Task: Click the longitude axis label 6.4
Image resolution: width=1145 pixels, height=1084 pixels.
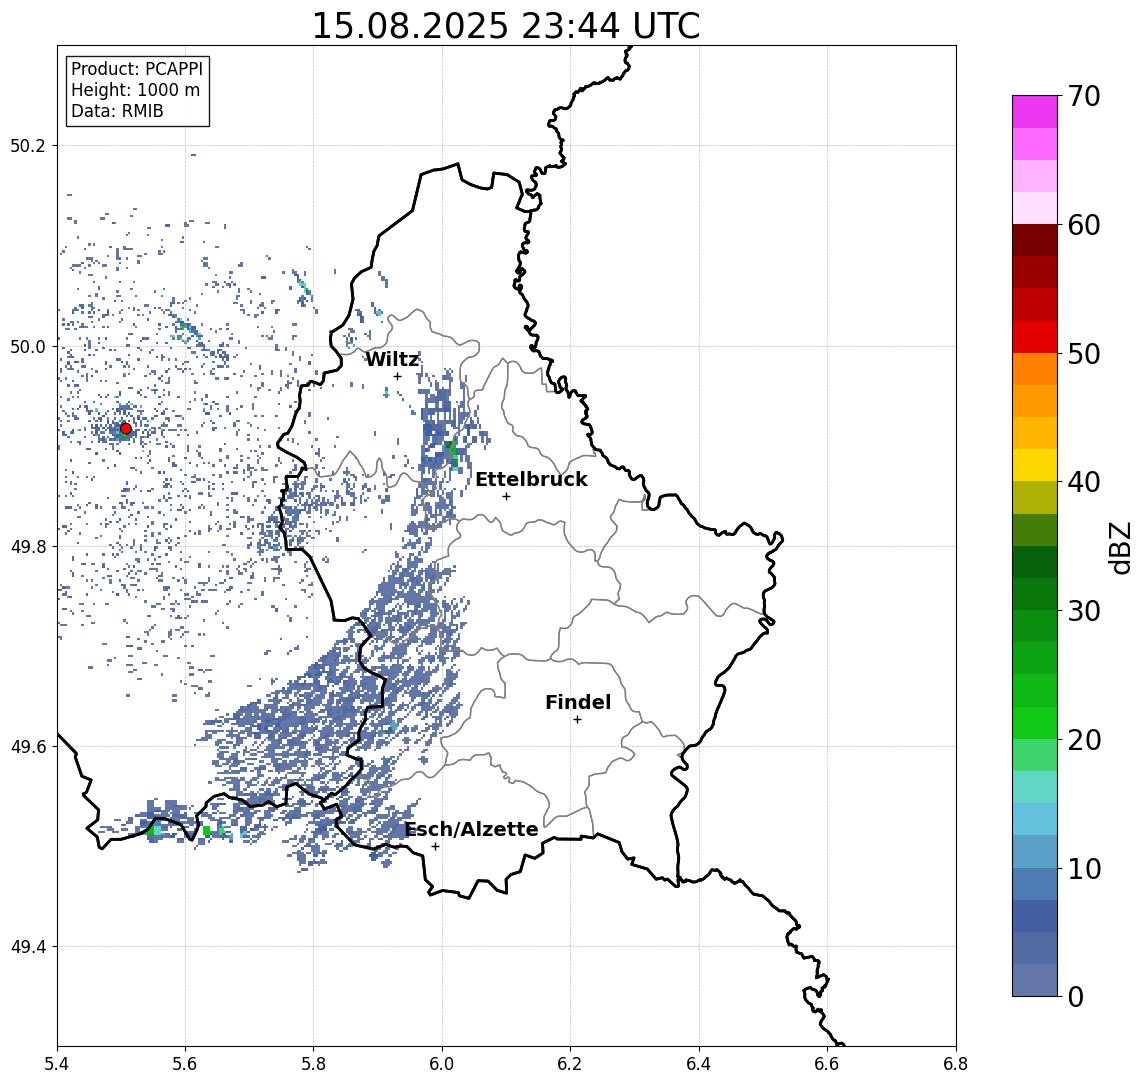Action: pyautogui.click(x=699, y=1064)
